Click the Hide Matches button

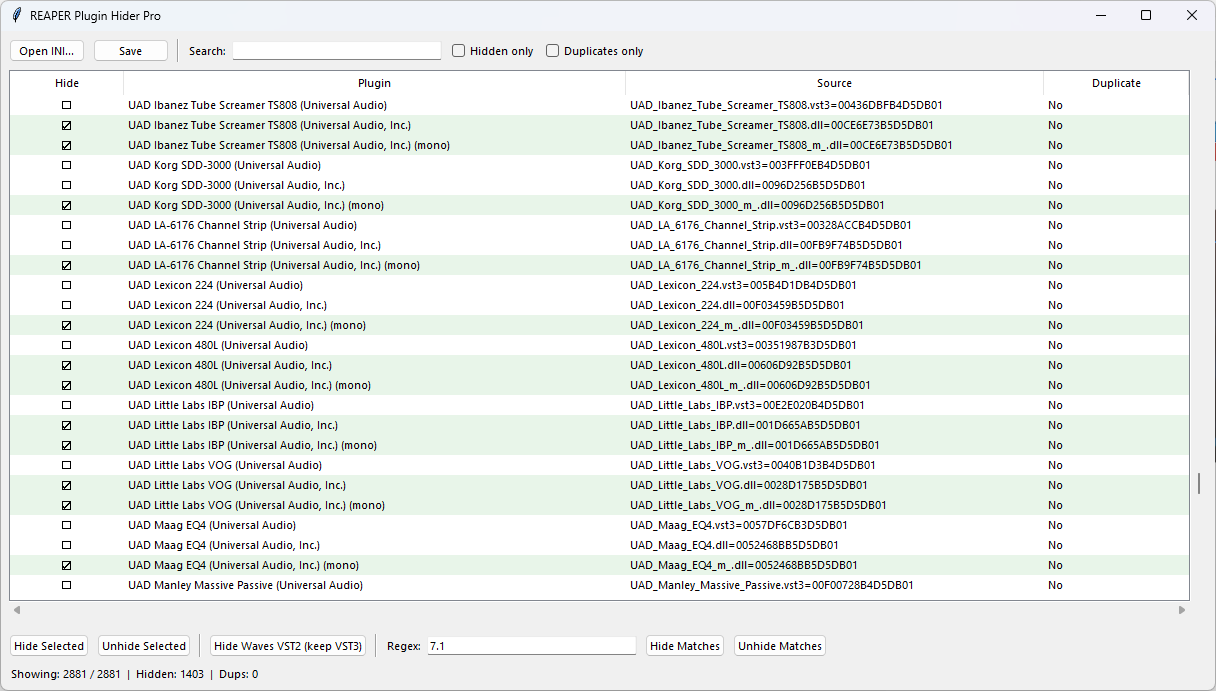pos(685,646)
